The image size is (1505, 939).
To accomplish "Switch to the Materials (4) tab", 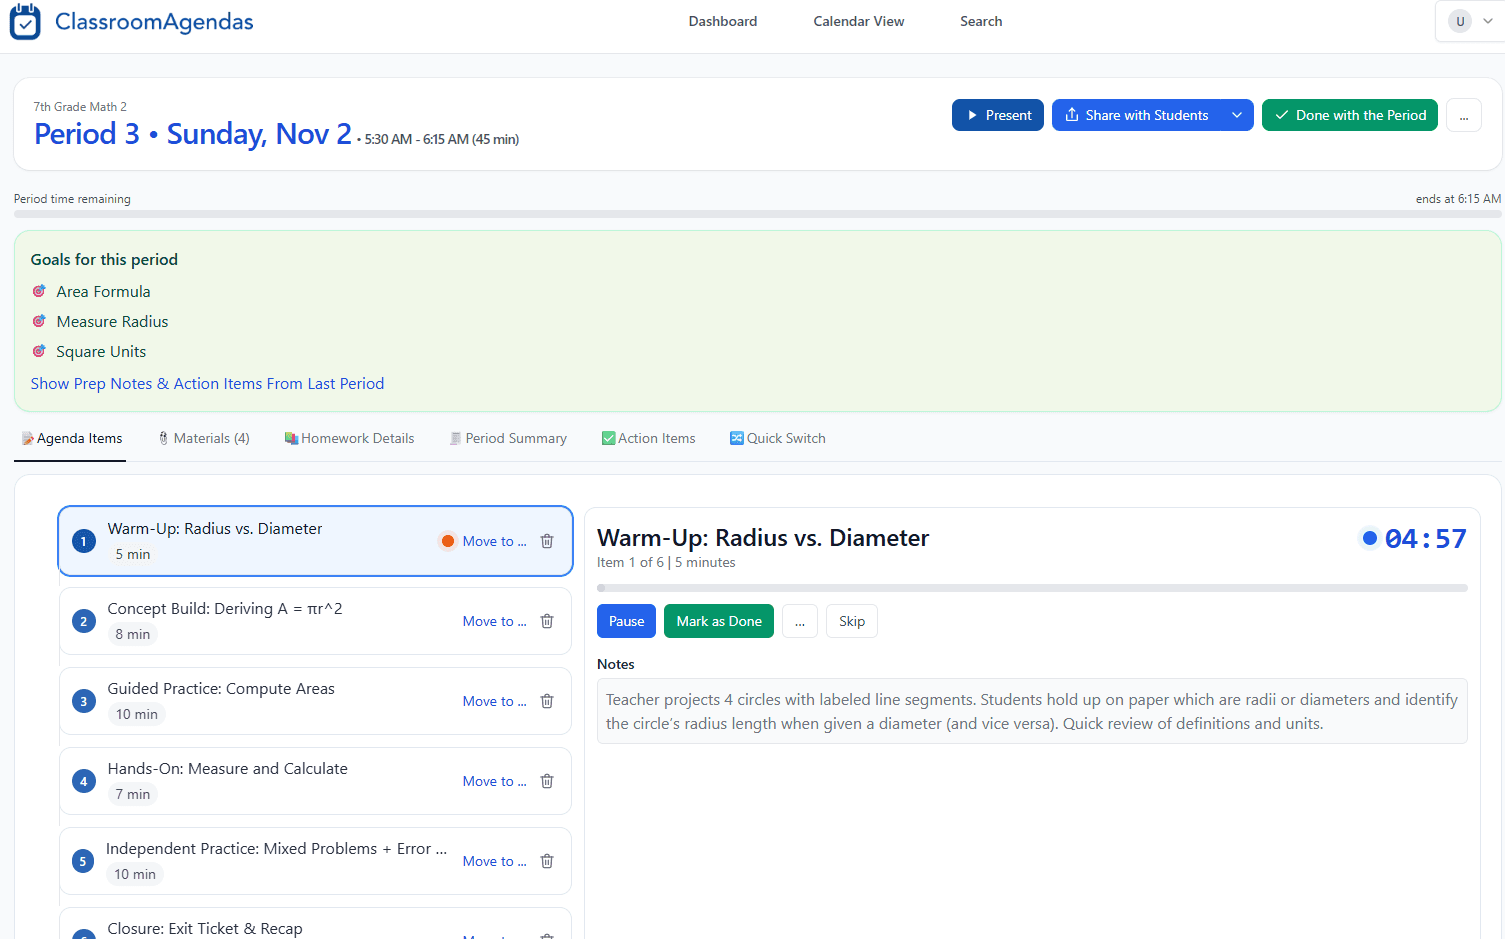I will tap(204, 438).
